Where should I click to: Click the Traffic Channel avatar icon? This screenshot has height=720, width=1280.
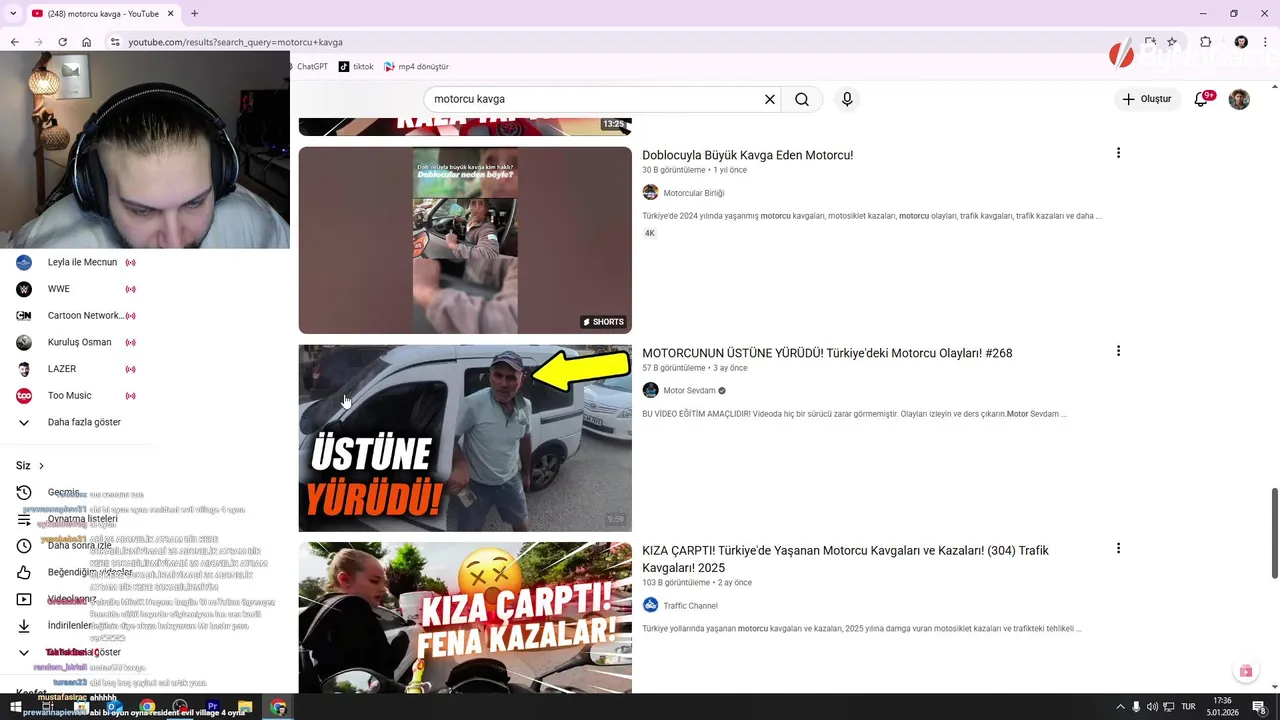tap(650, 605)
